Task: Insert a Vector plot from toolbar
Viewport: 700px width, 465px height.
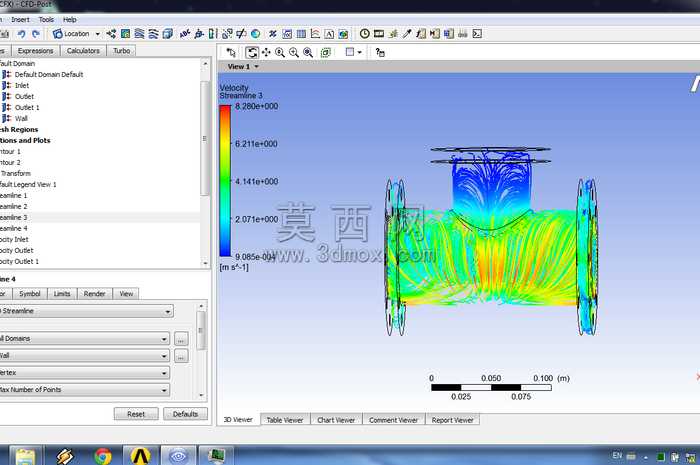Action: [x=111, y=34]
